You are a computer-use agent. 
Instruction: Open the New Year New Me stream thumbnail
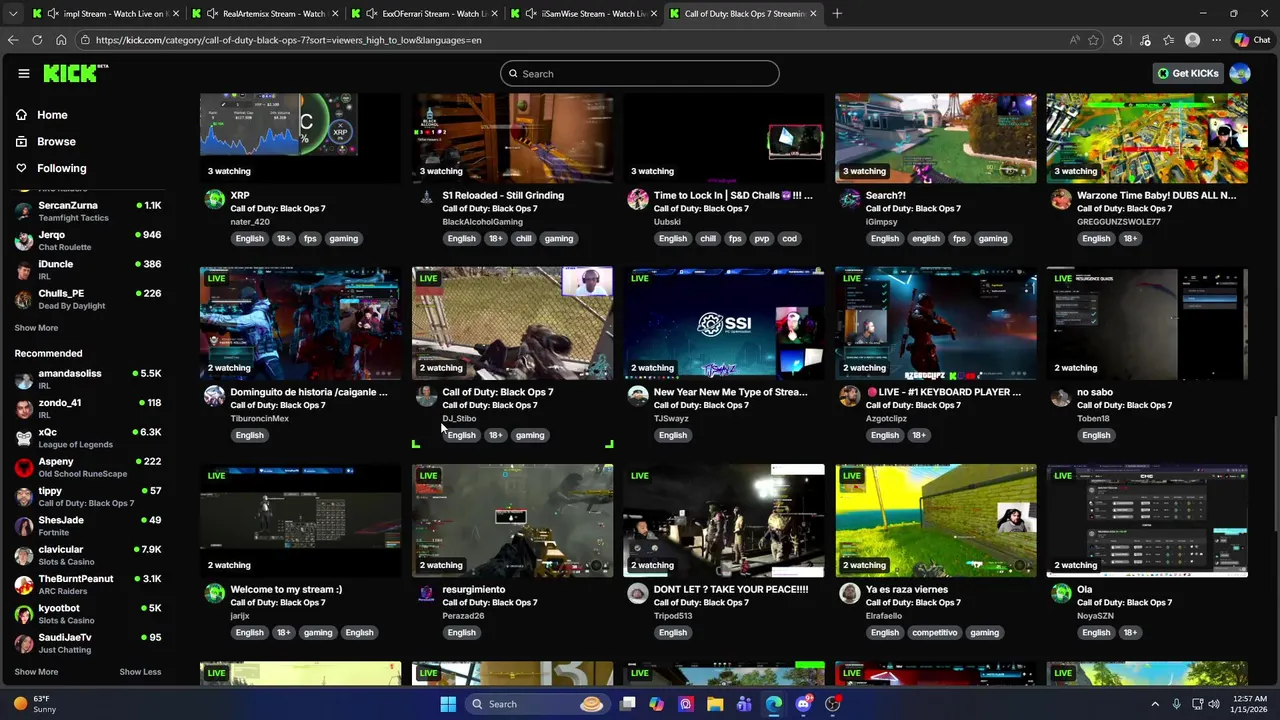coord(724,323)
